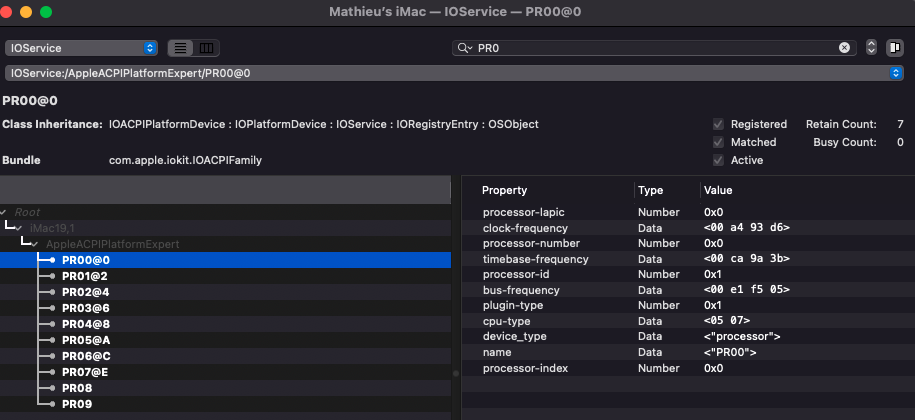Select the bus-frequency property row
This screenshot has height=420, width=915.
689,290
